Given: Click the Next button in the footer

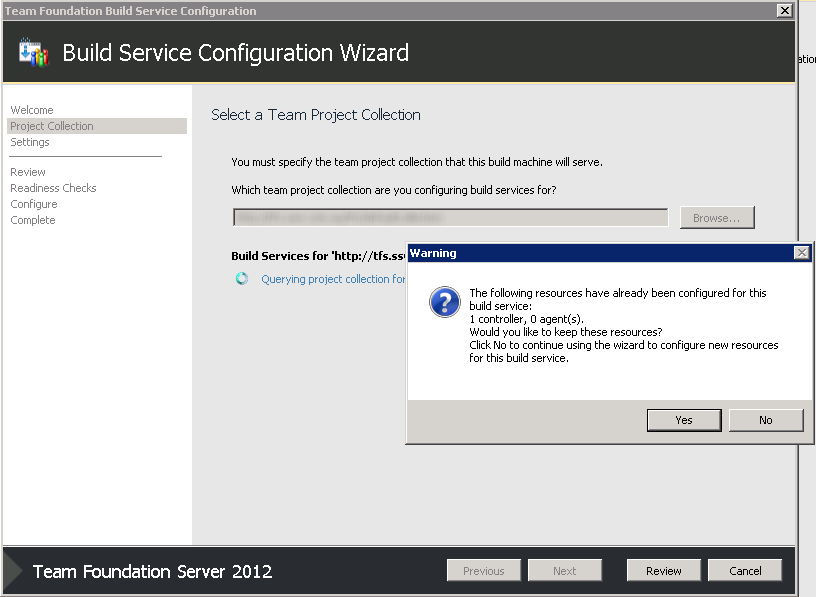Looking at the screenshot, I should pos(565,571).
